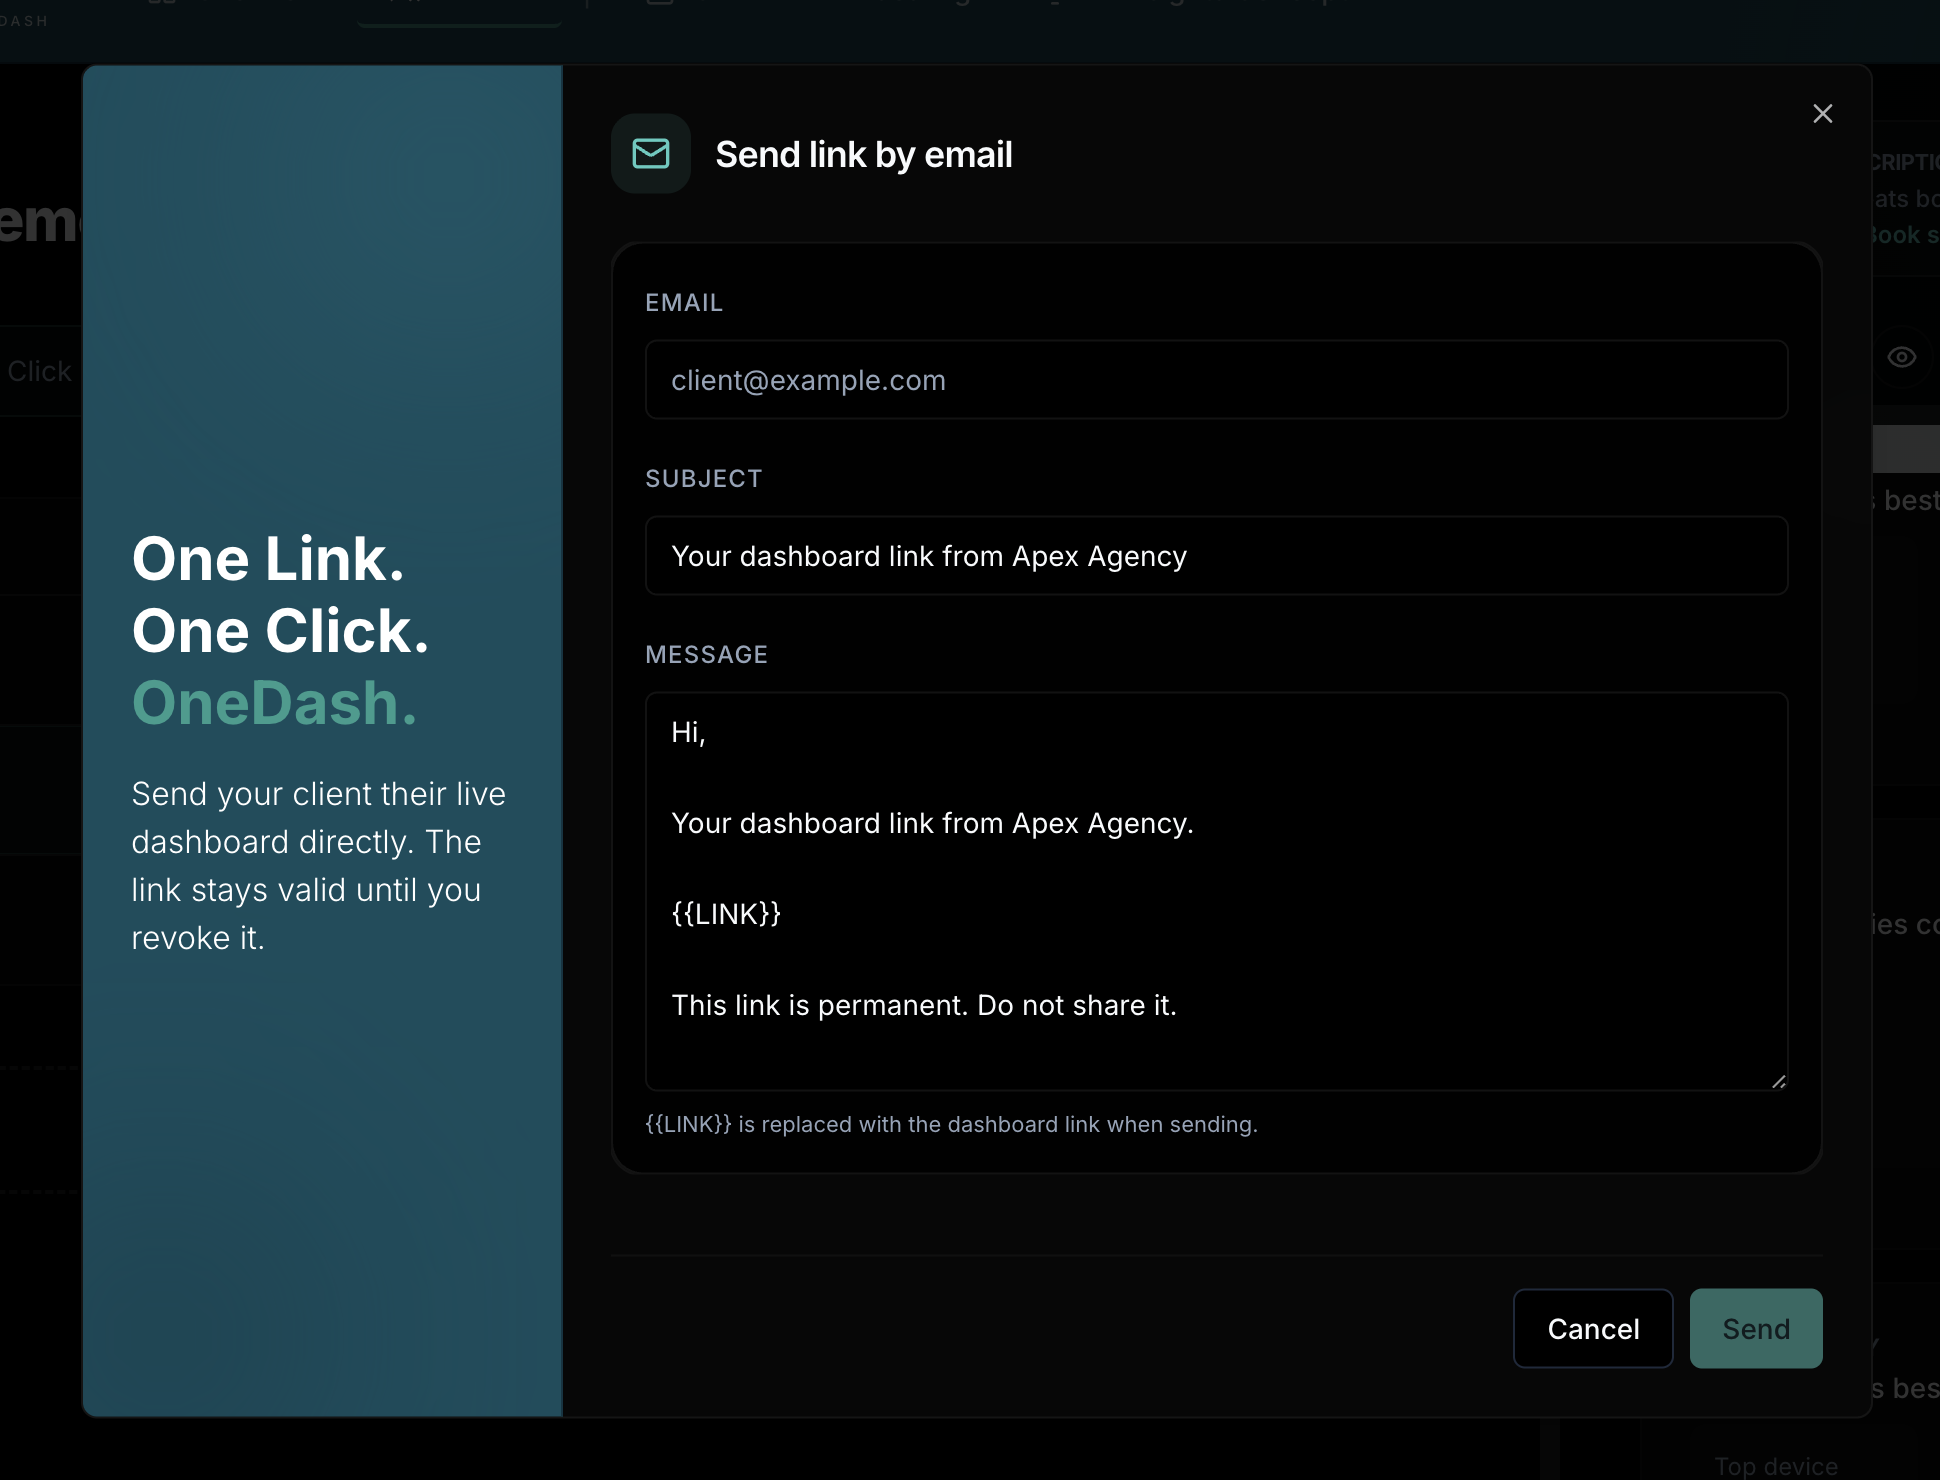Click the EMAIL field label
This screenshot has width=1940, height=1480.
684,303
